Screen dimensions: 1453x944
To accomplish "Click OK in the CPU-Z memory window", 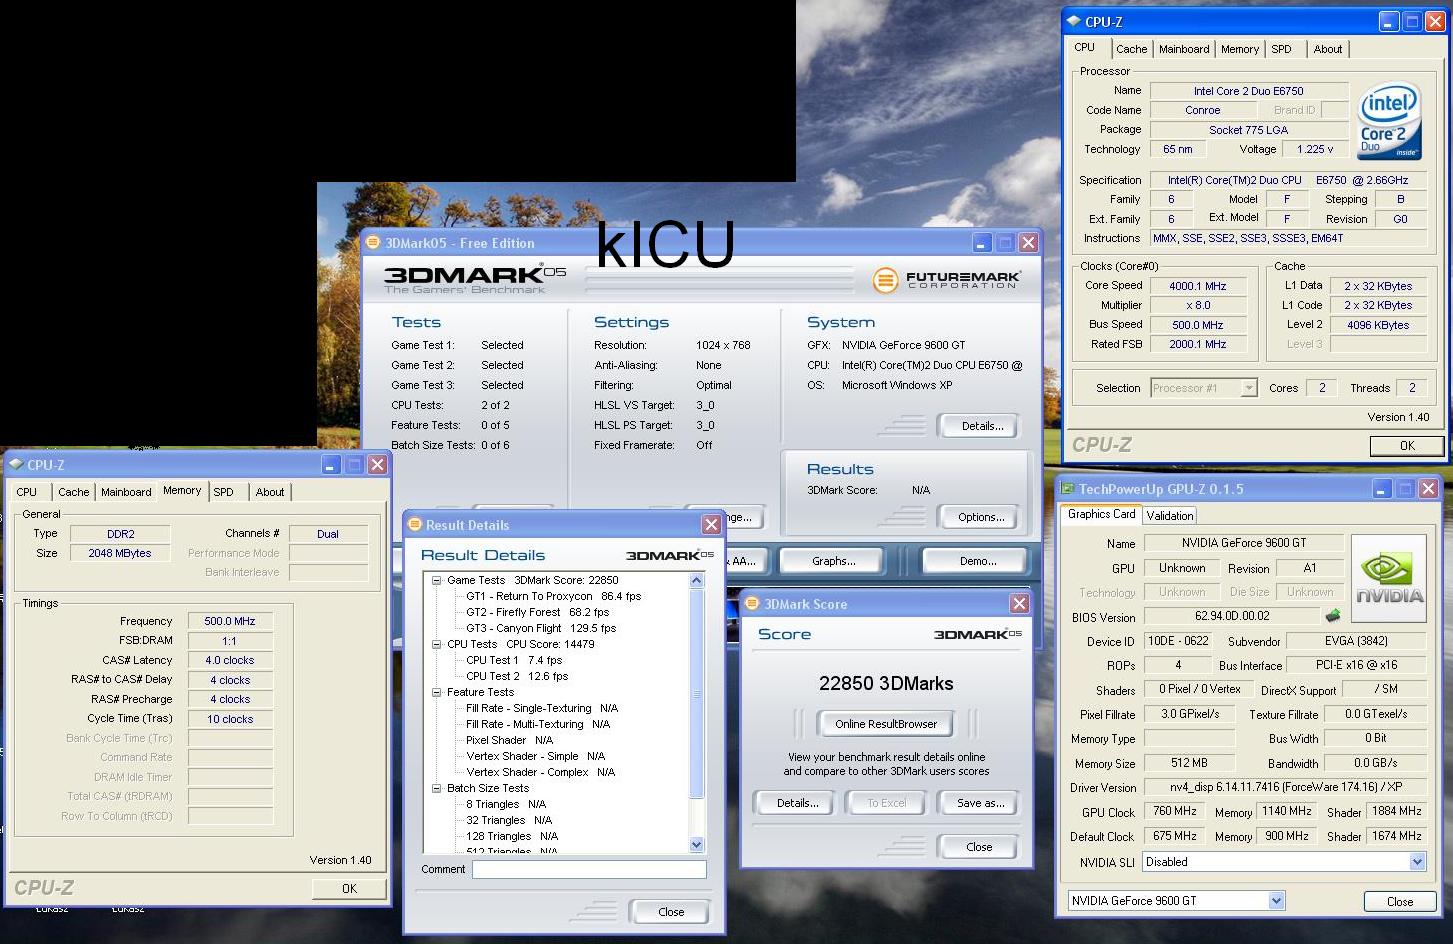I will [x=349, y=888].
